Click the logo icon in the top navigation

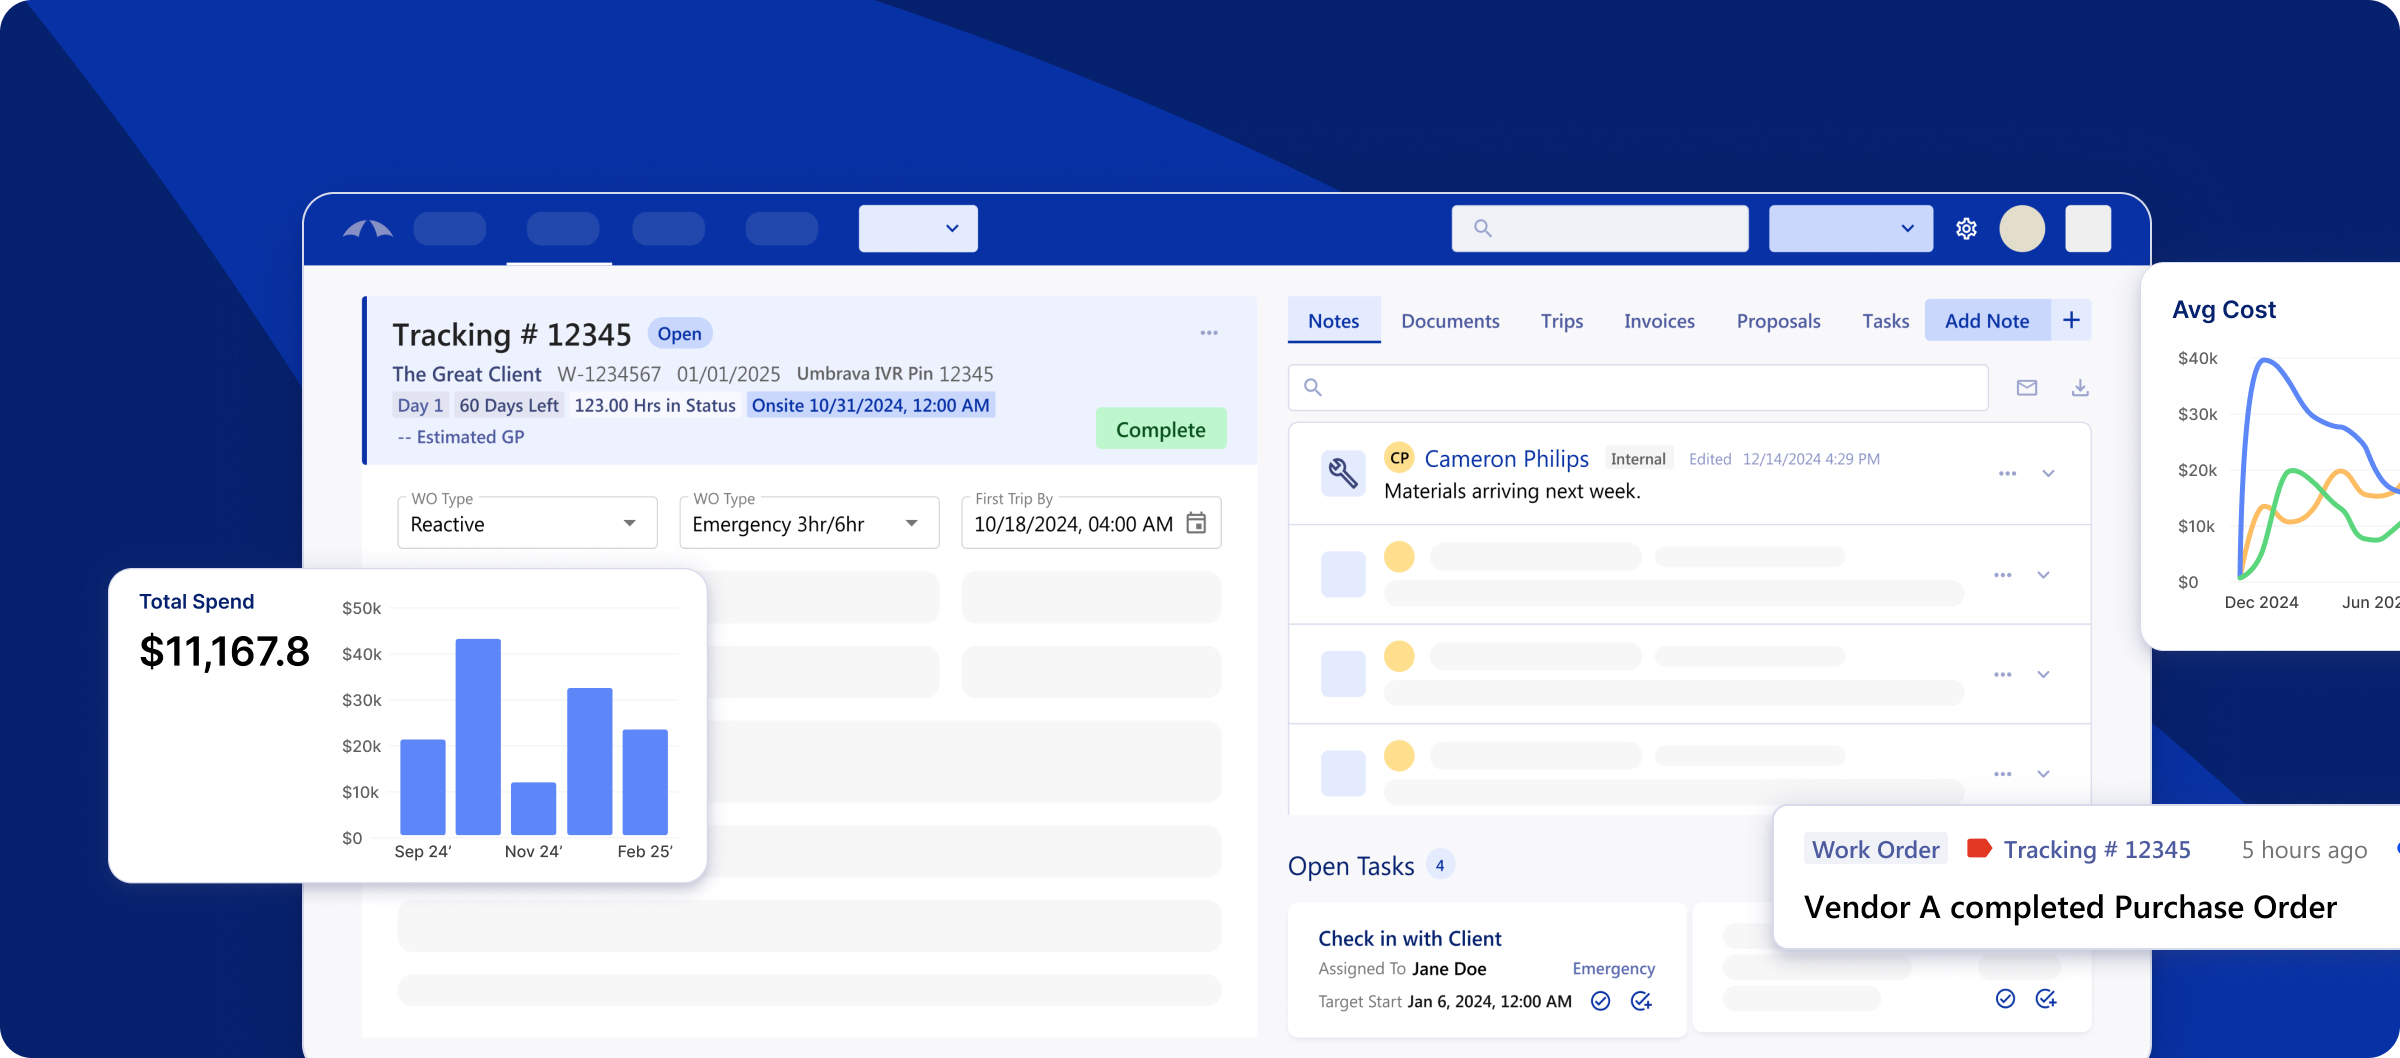(367, 230)
